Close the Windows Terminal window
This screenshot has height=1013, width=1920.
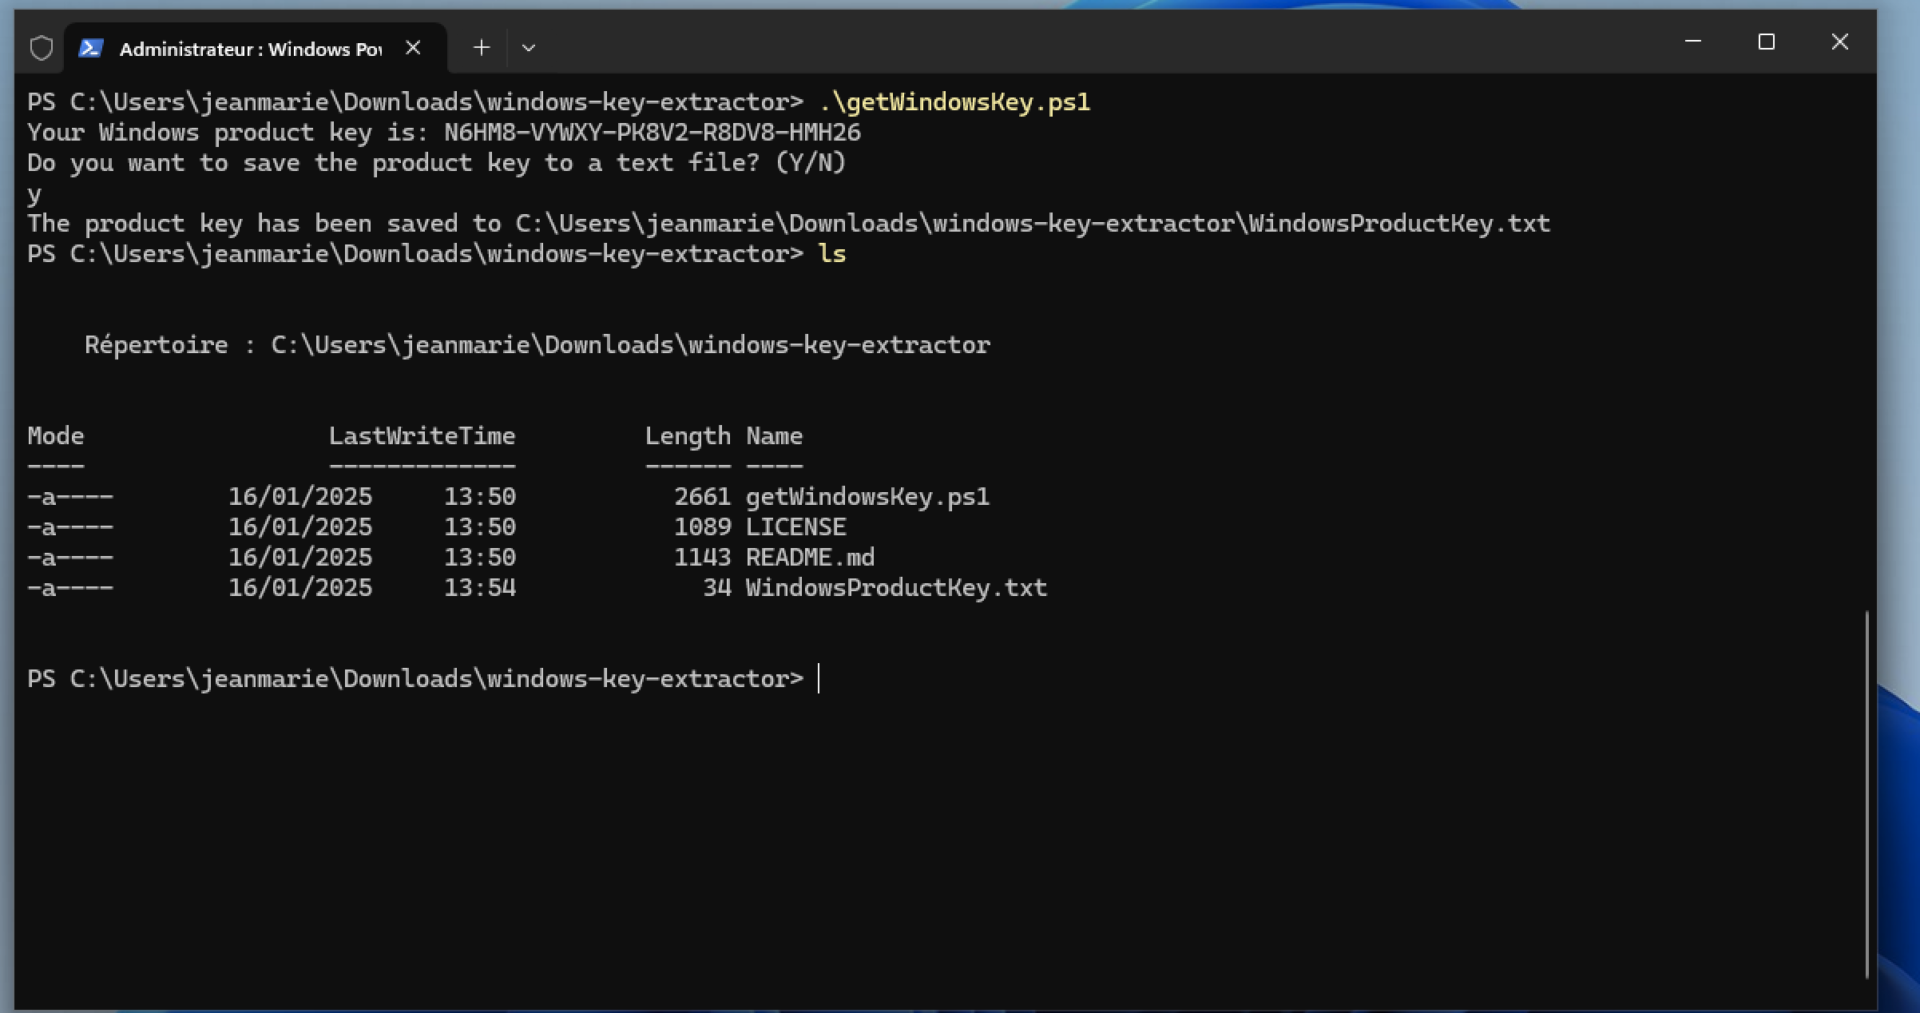tap(1840, 41)
